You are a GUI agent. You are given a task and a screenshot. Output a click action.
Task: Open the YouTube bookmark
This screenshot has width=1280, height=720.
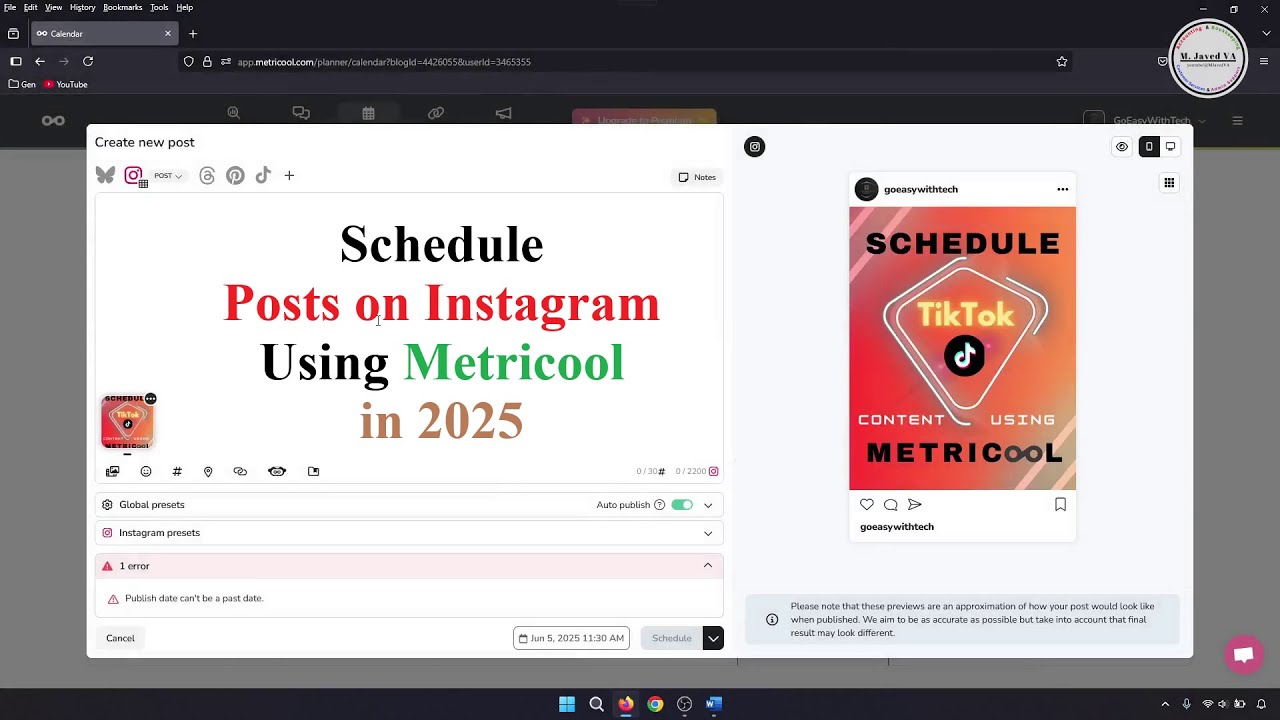click(x=66, y=85)
